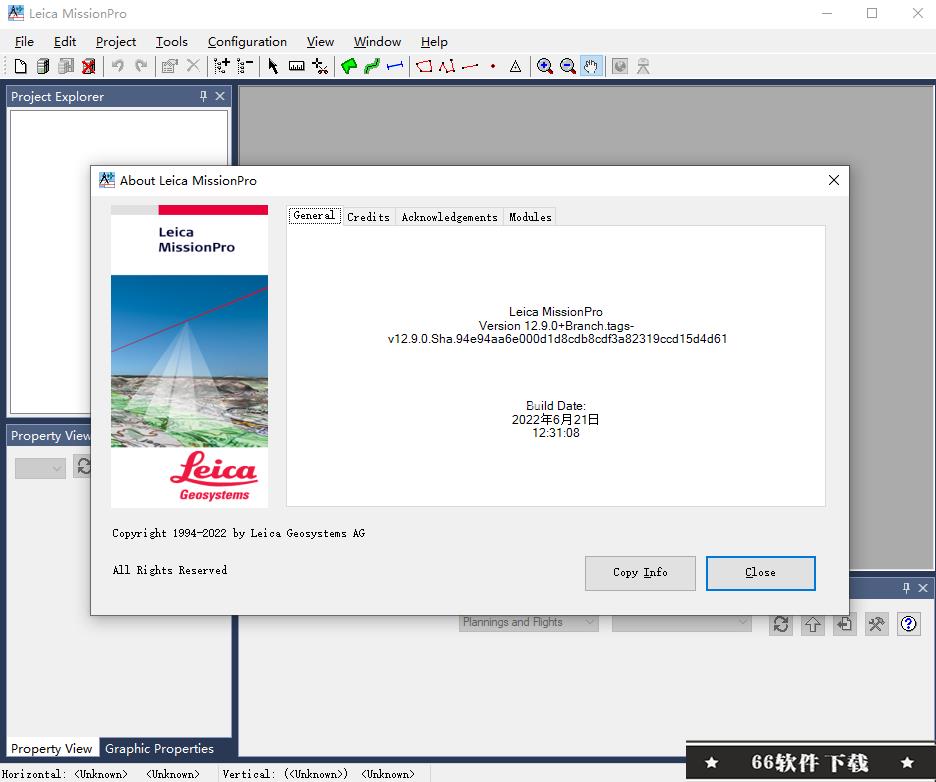936x782 pixels.
Task: Switch to the Credits tab
Action: 368,217
